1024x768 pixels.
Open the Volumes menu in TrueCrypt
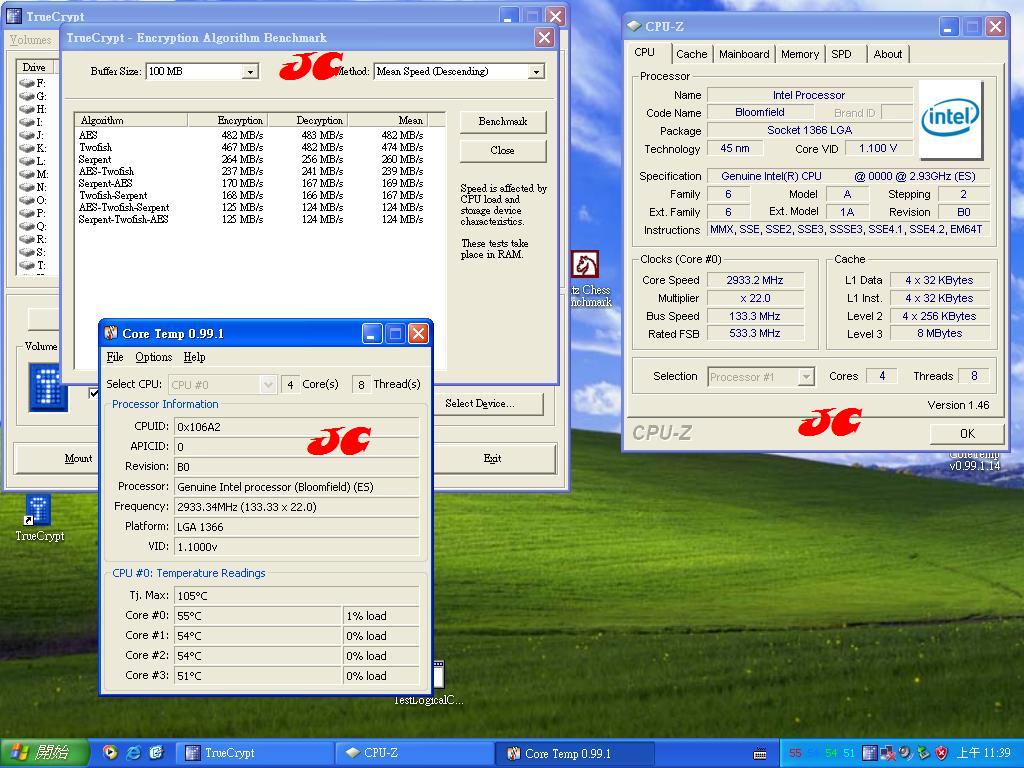tap(30, 40)
